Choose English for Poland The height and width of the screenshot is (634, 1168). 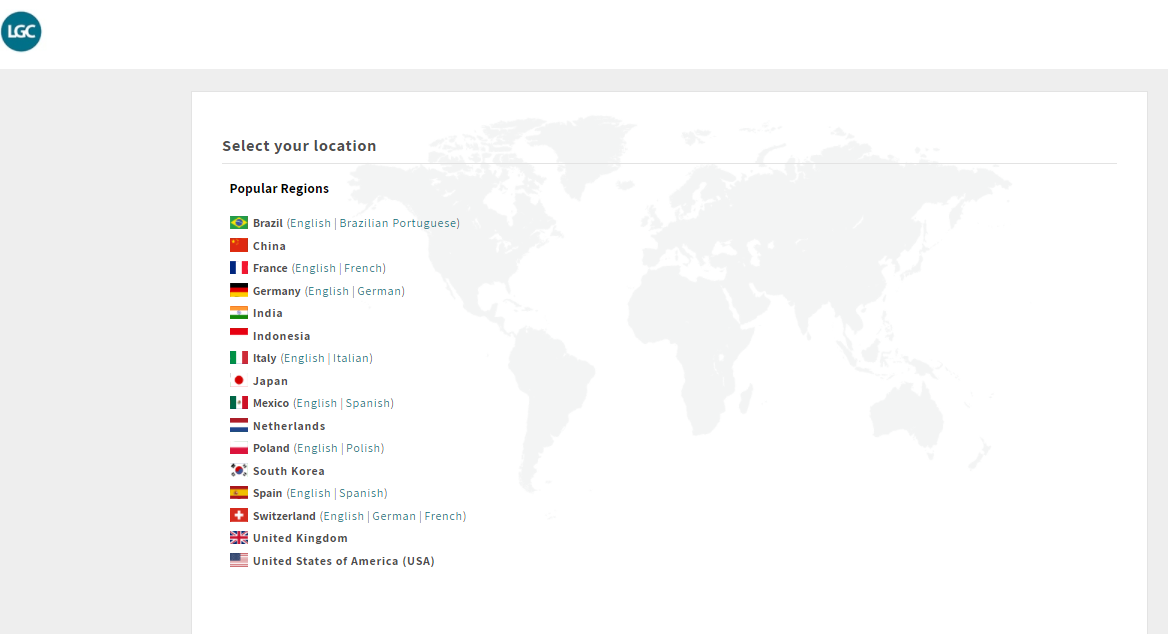[x=317, y=448]
